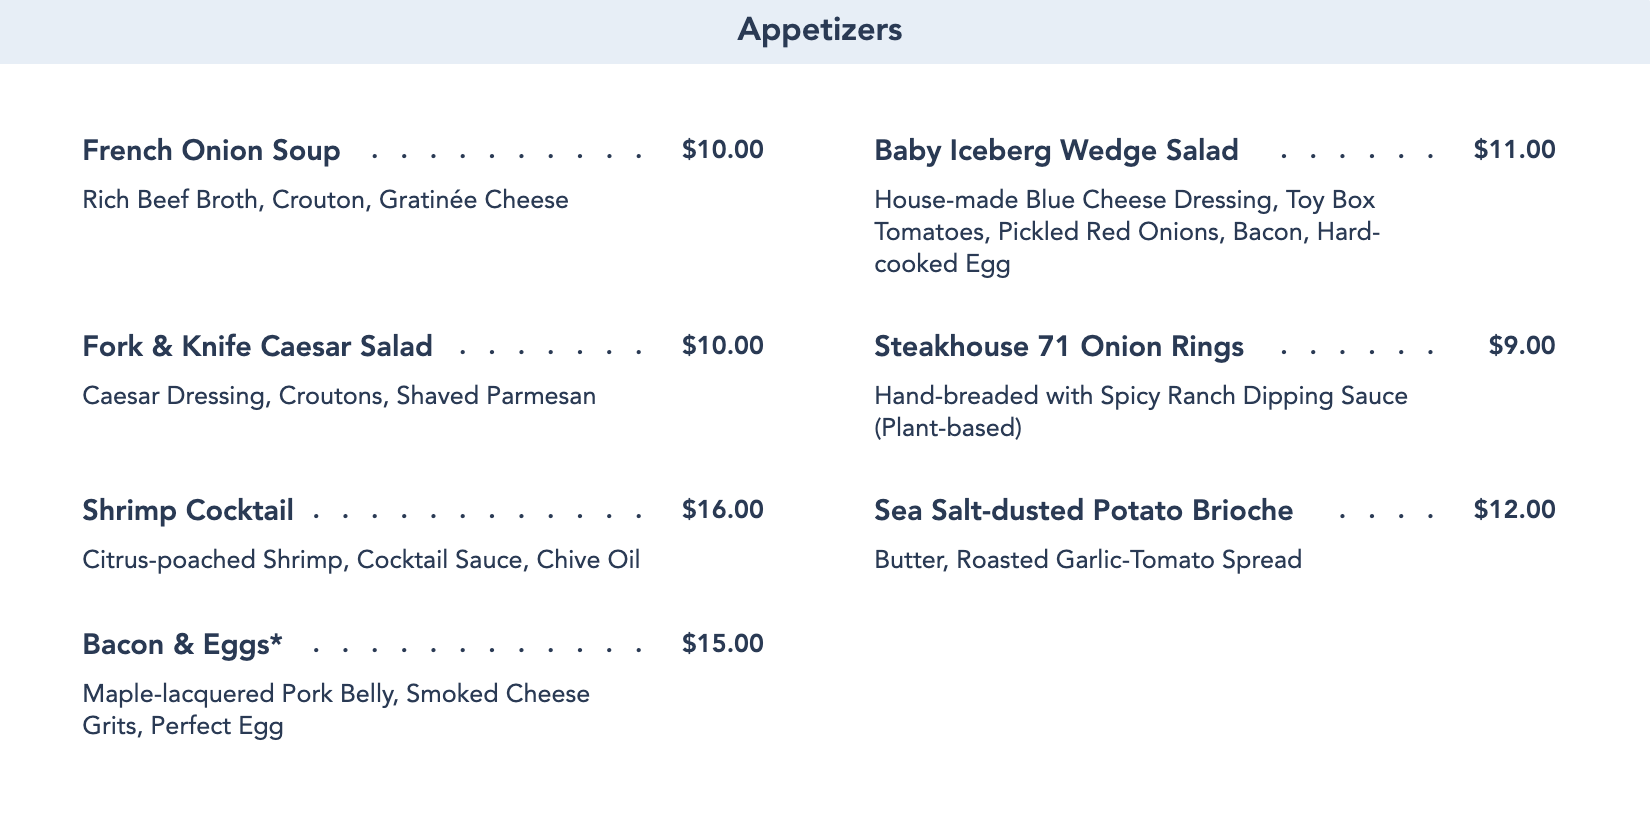1650x830 pixels.
Task: Select the Shrimp Cocktail menu item
Action: (x=188, y=511)
